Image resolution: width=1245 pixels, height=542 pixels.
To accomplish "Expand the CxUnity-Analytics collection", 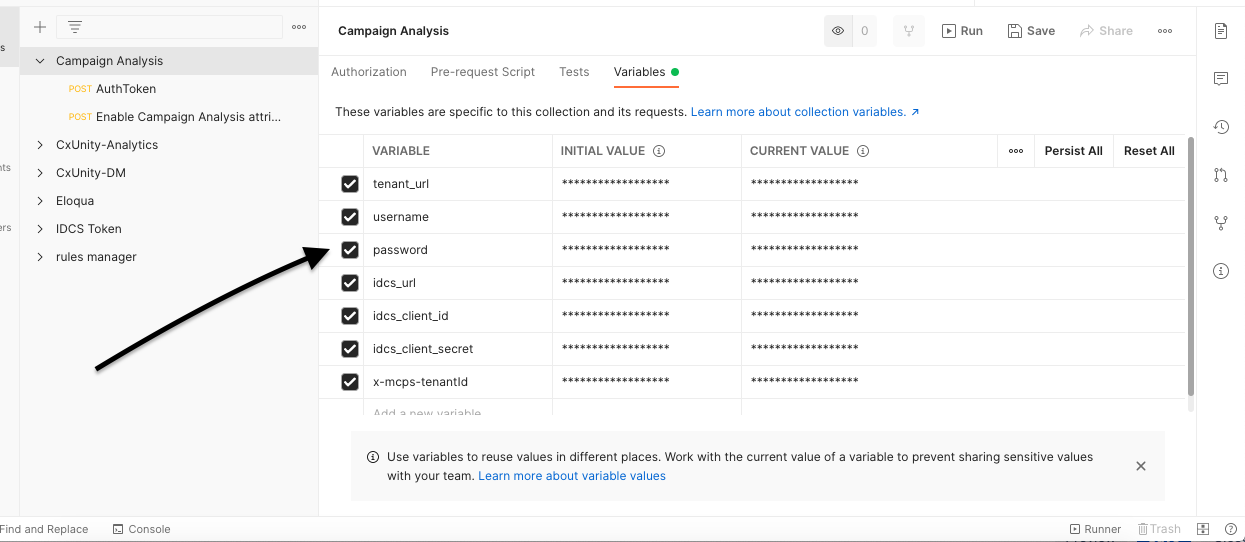I will 40,145.
